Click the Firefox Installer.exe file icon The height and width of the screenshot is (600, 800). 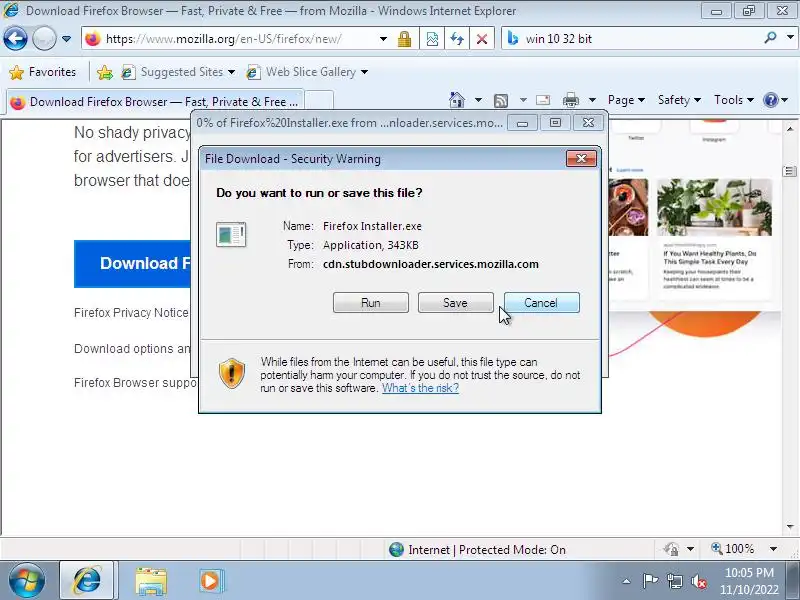pos(231,235)
